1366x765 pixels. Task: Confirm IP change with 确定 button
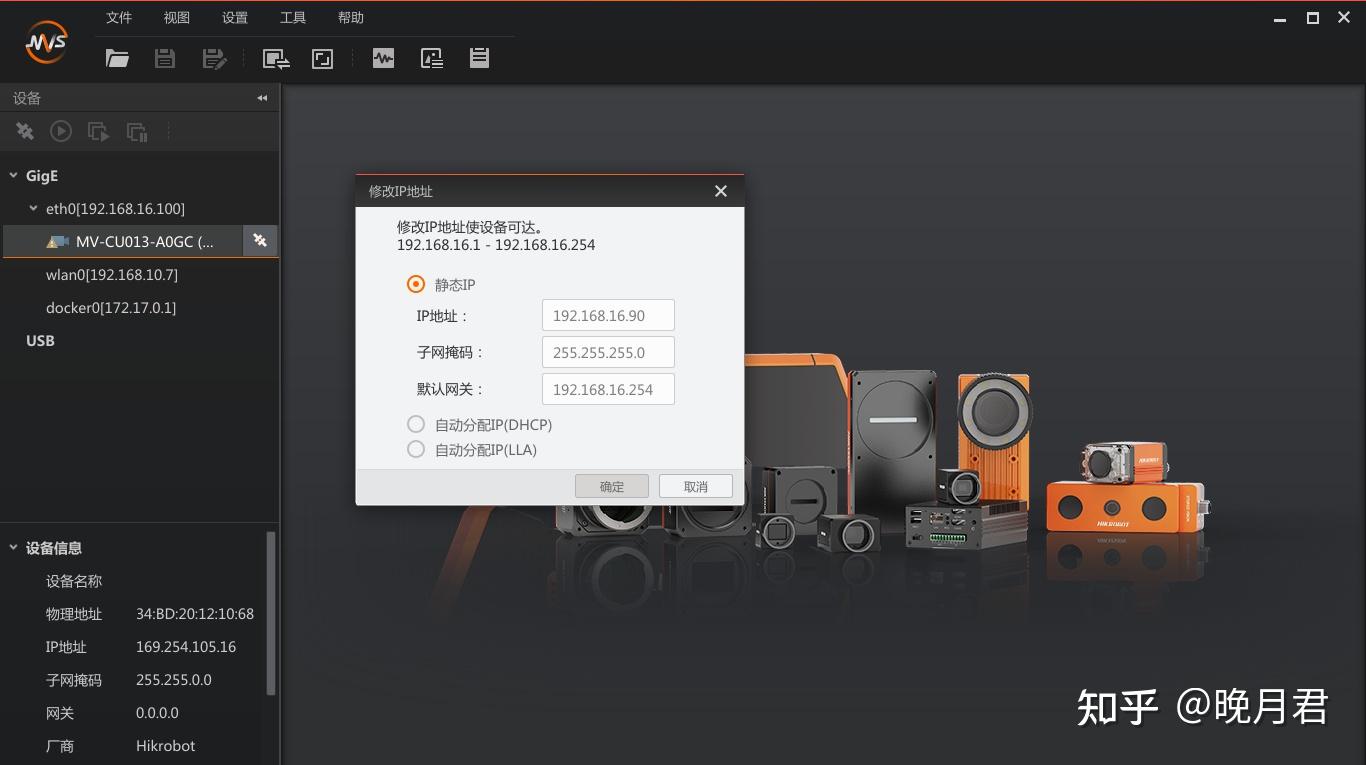click(x=611, y=486)
